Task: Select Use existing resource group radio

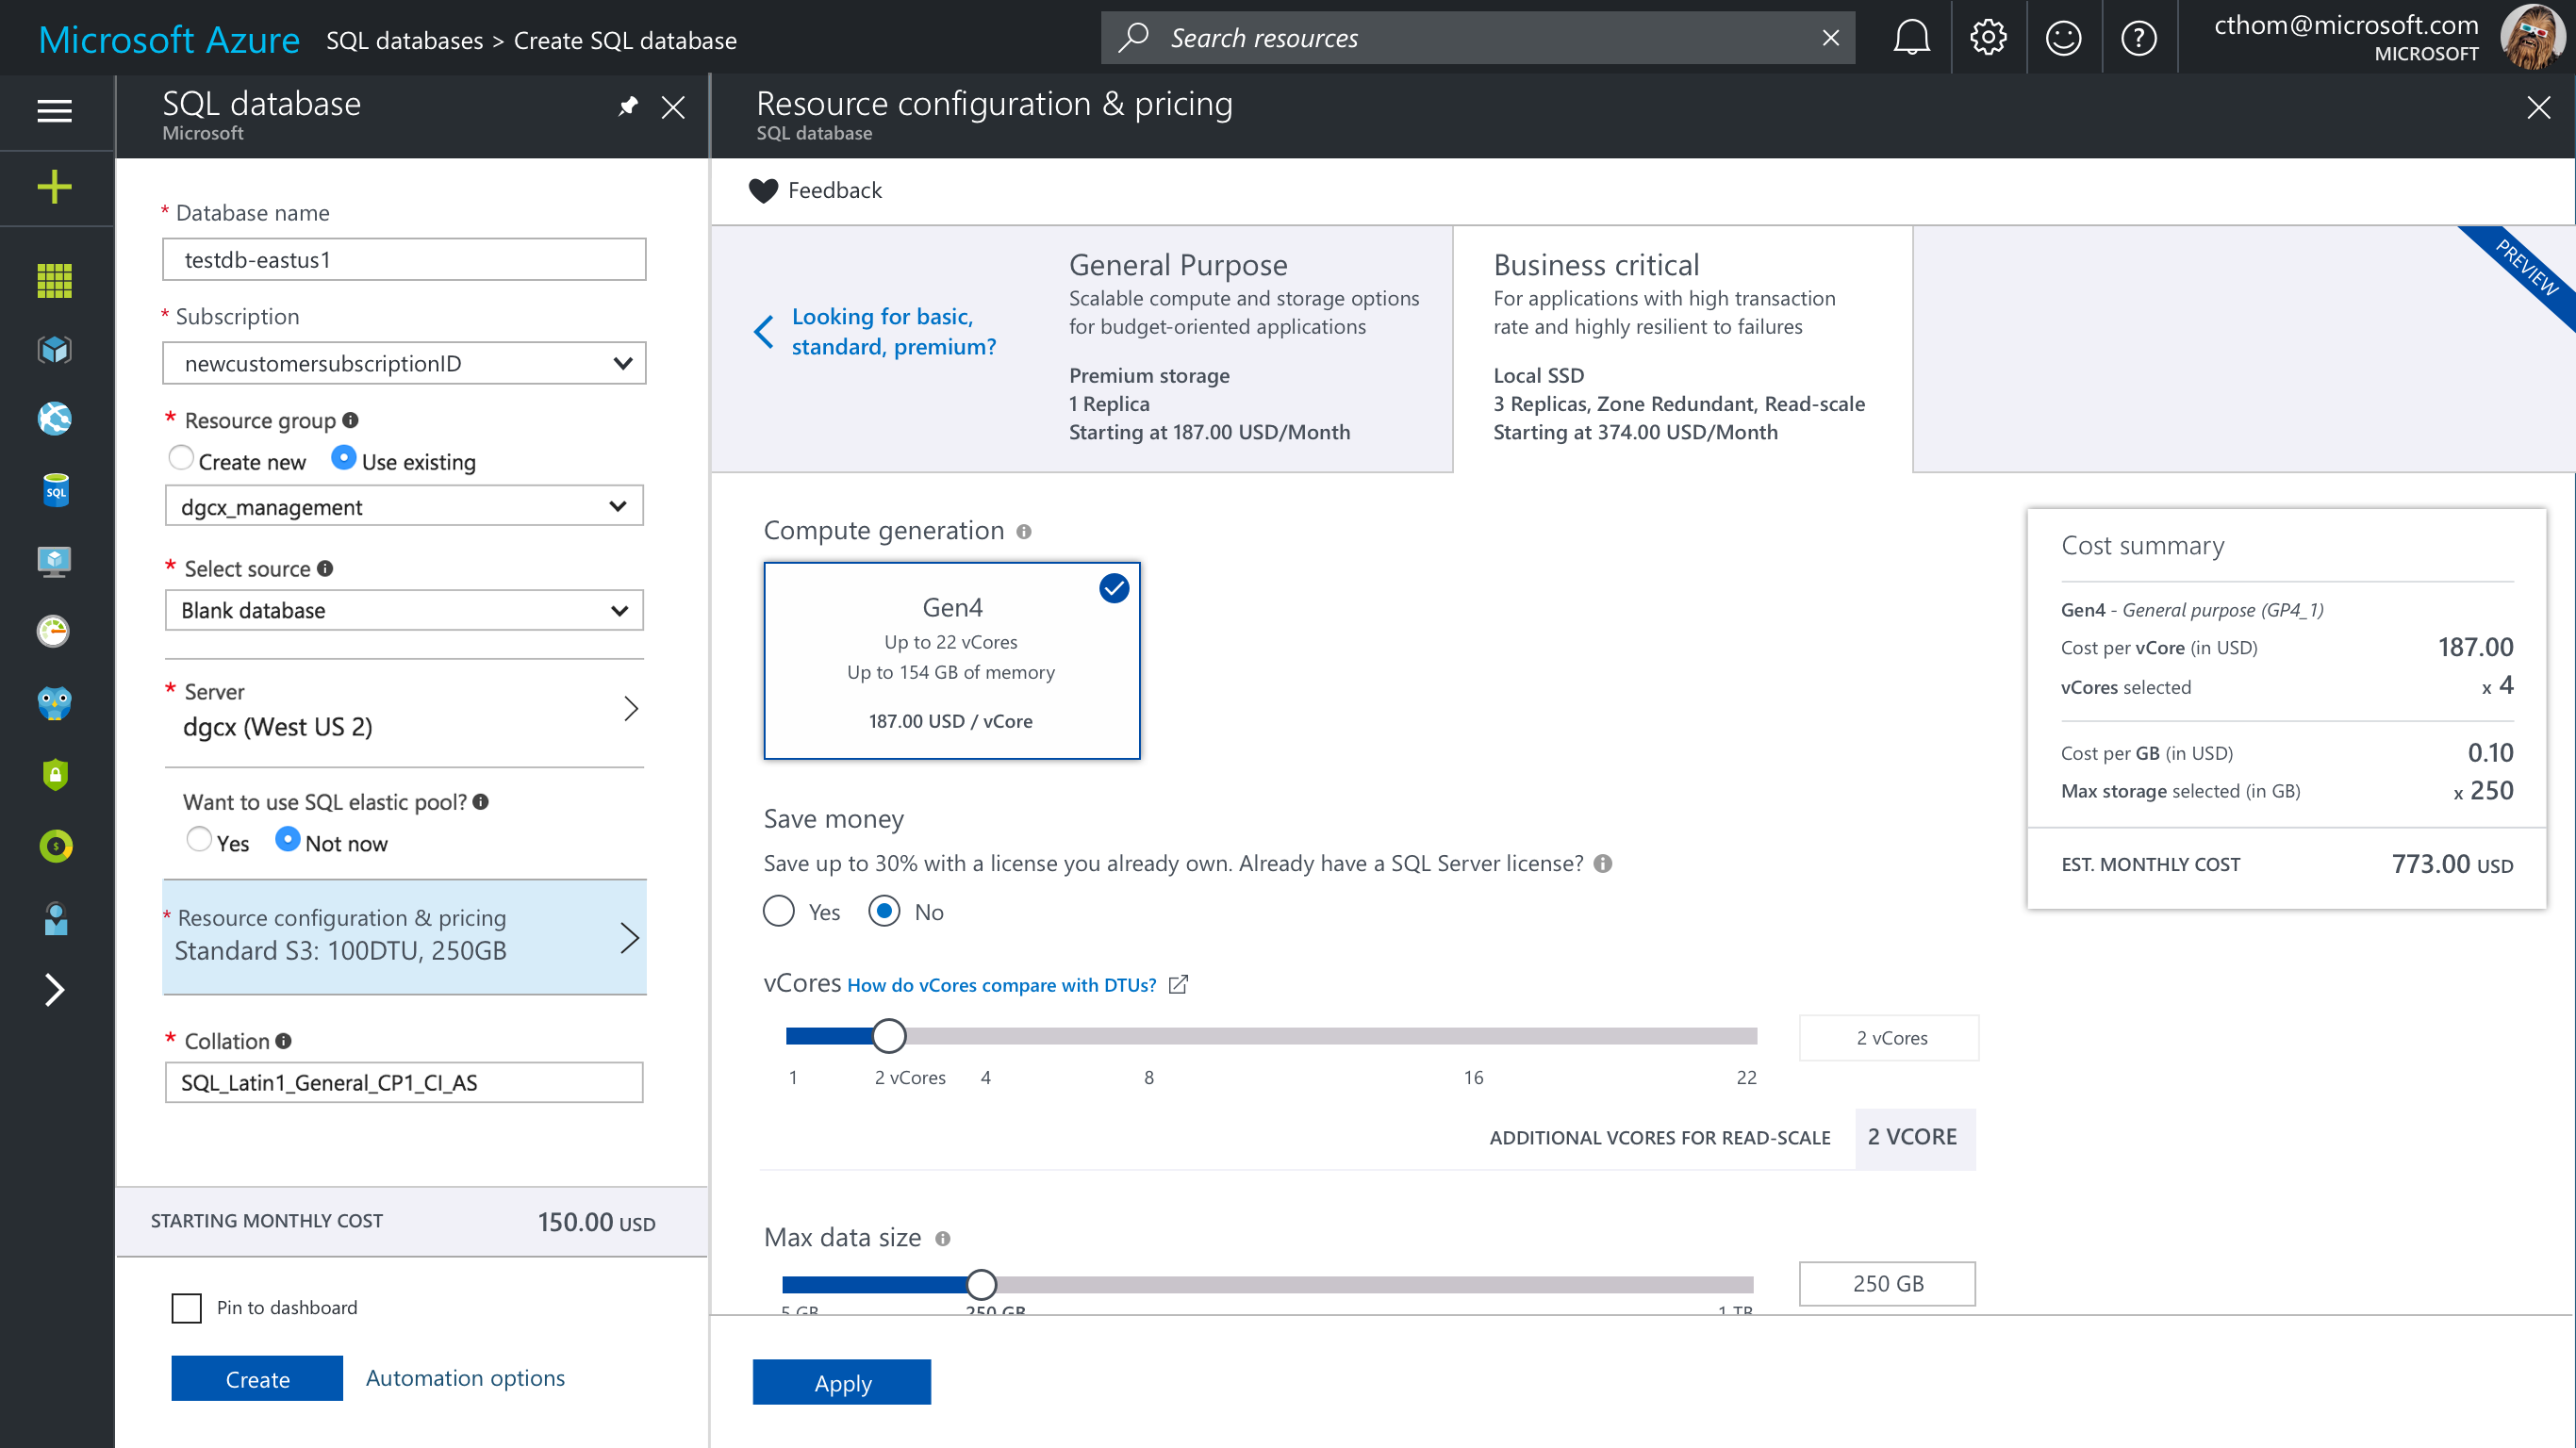Action: tap(343, 458)
